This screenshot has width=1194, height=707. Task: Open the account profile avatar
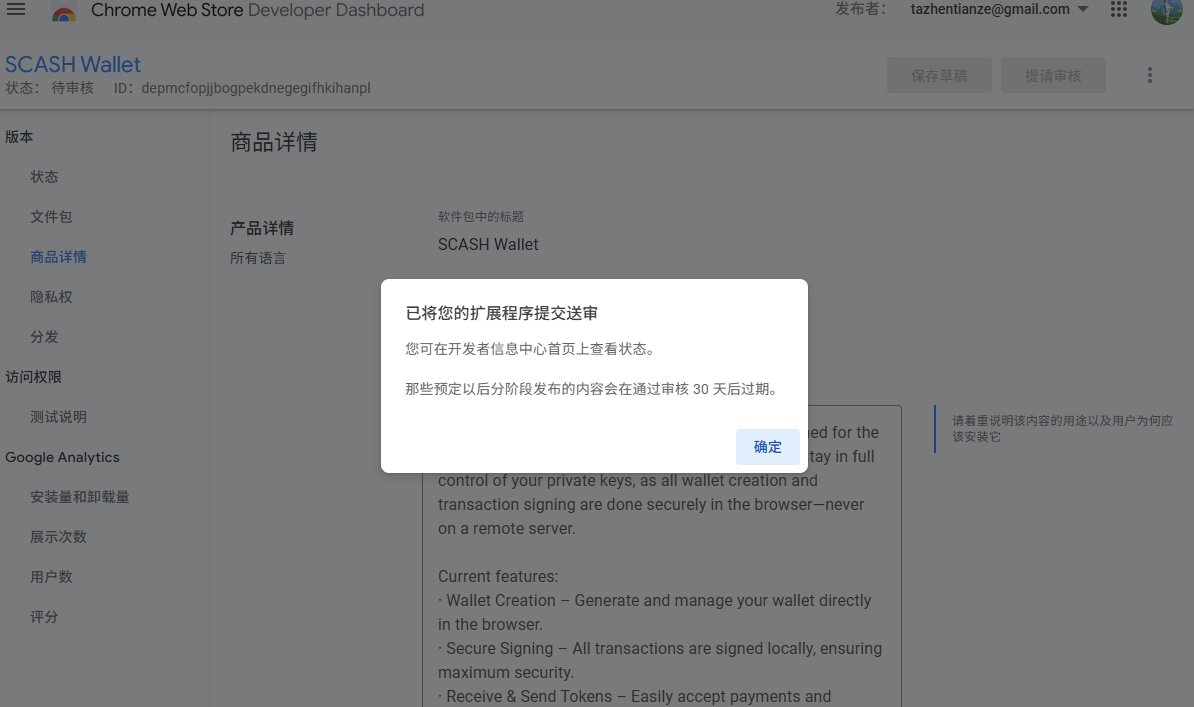[x=1167, y=11]
